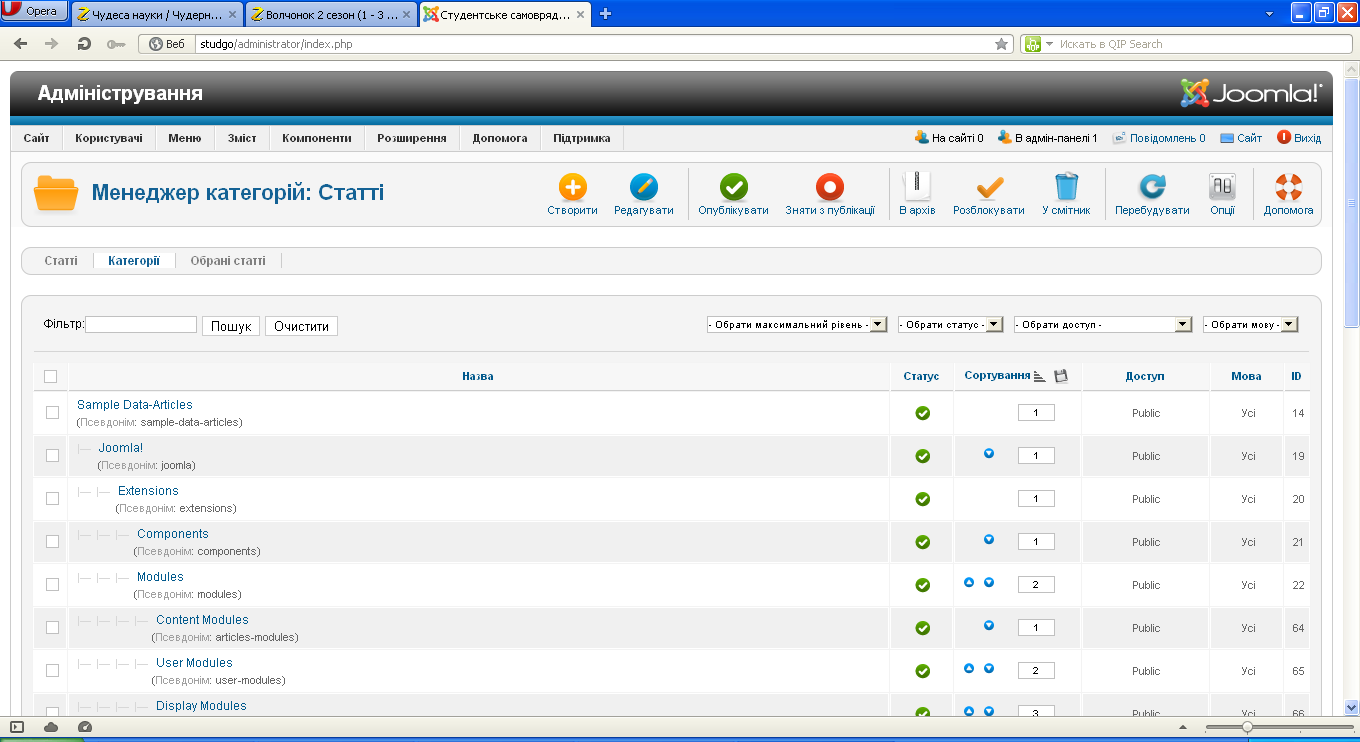The width and height of the screenshot is (1360, 742).
Task: Open new browser tab with plus icon
Action: tap(605, 14)
